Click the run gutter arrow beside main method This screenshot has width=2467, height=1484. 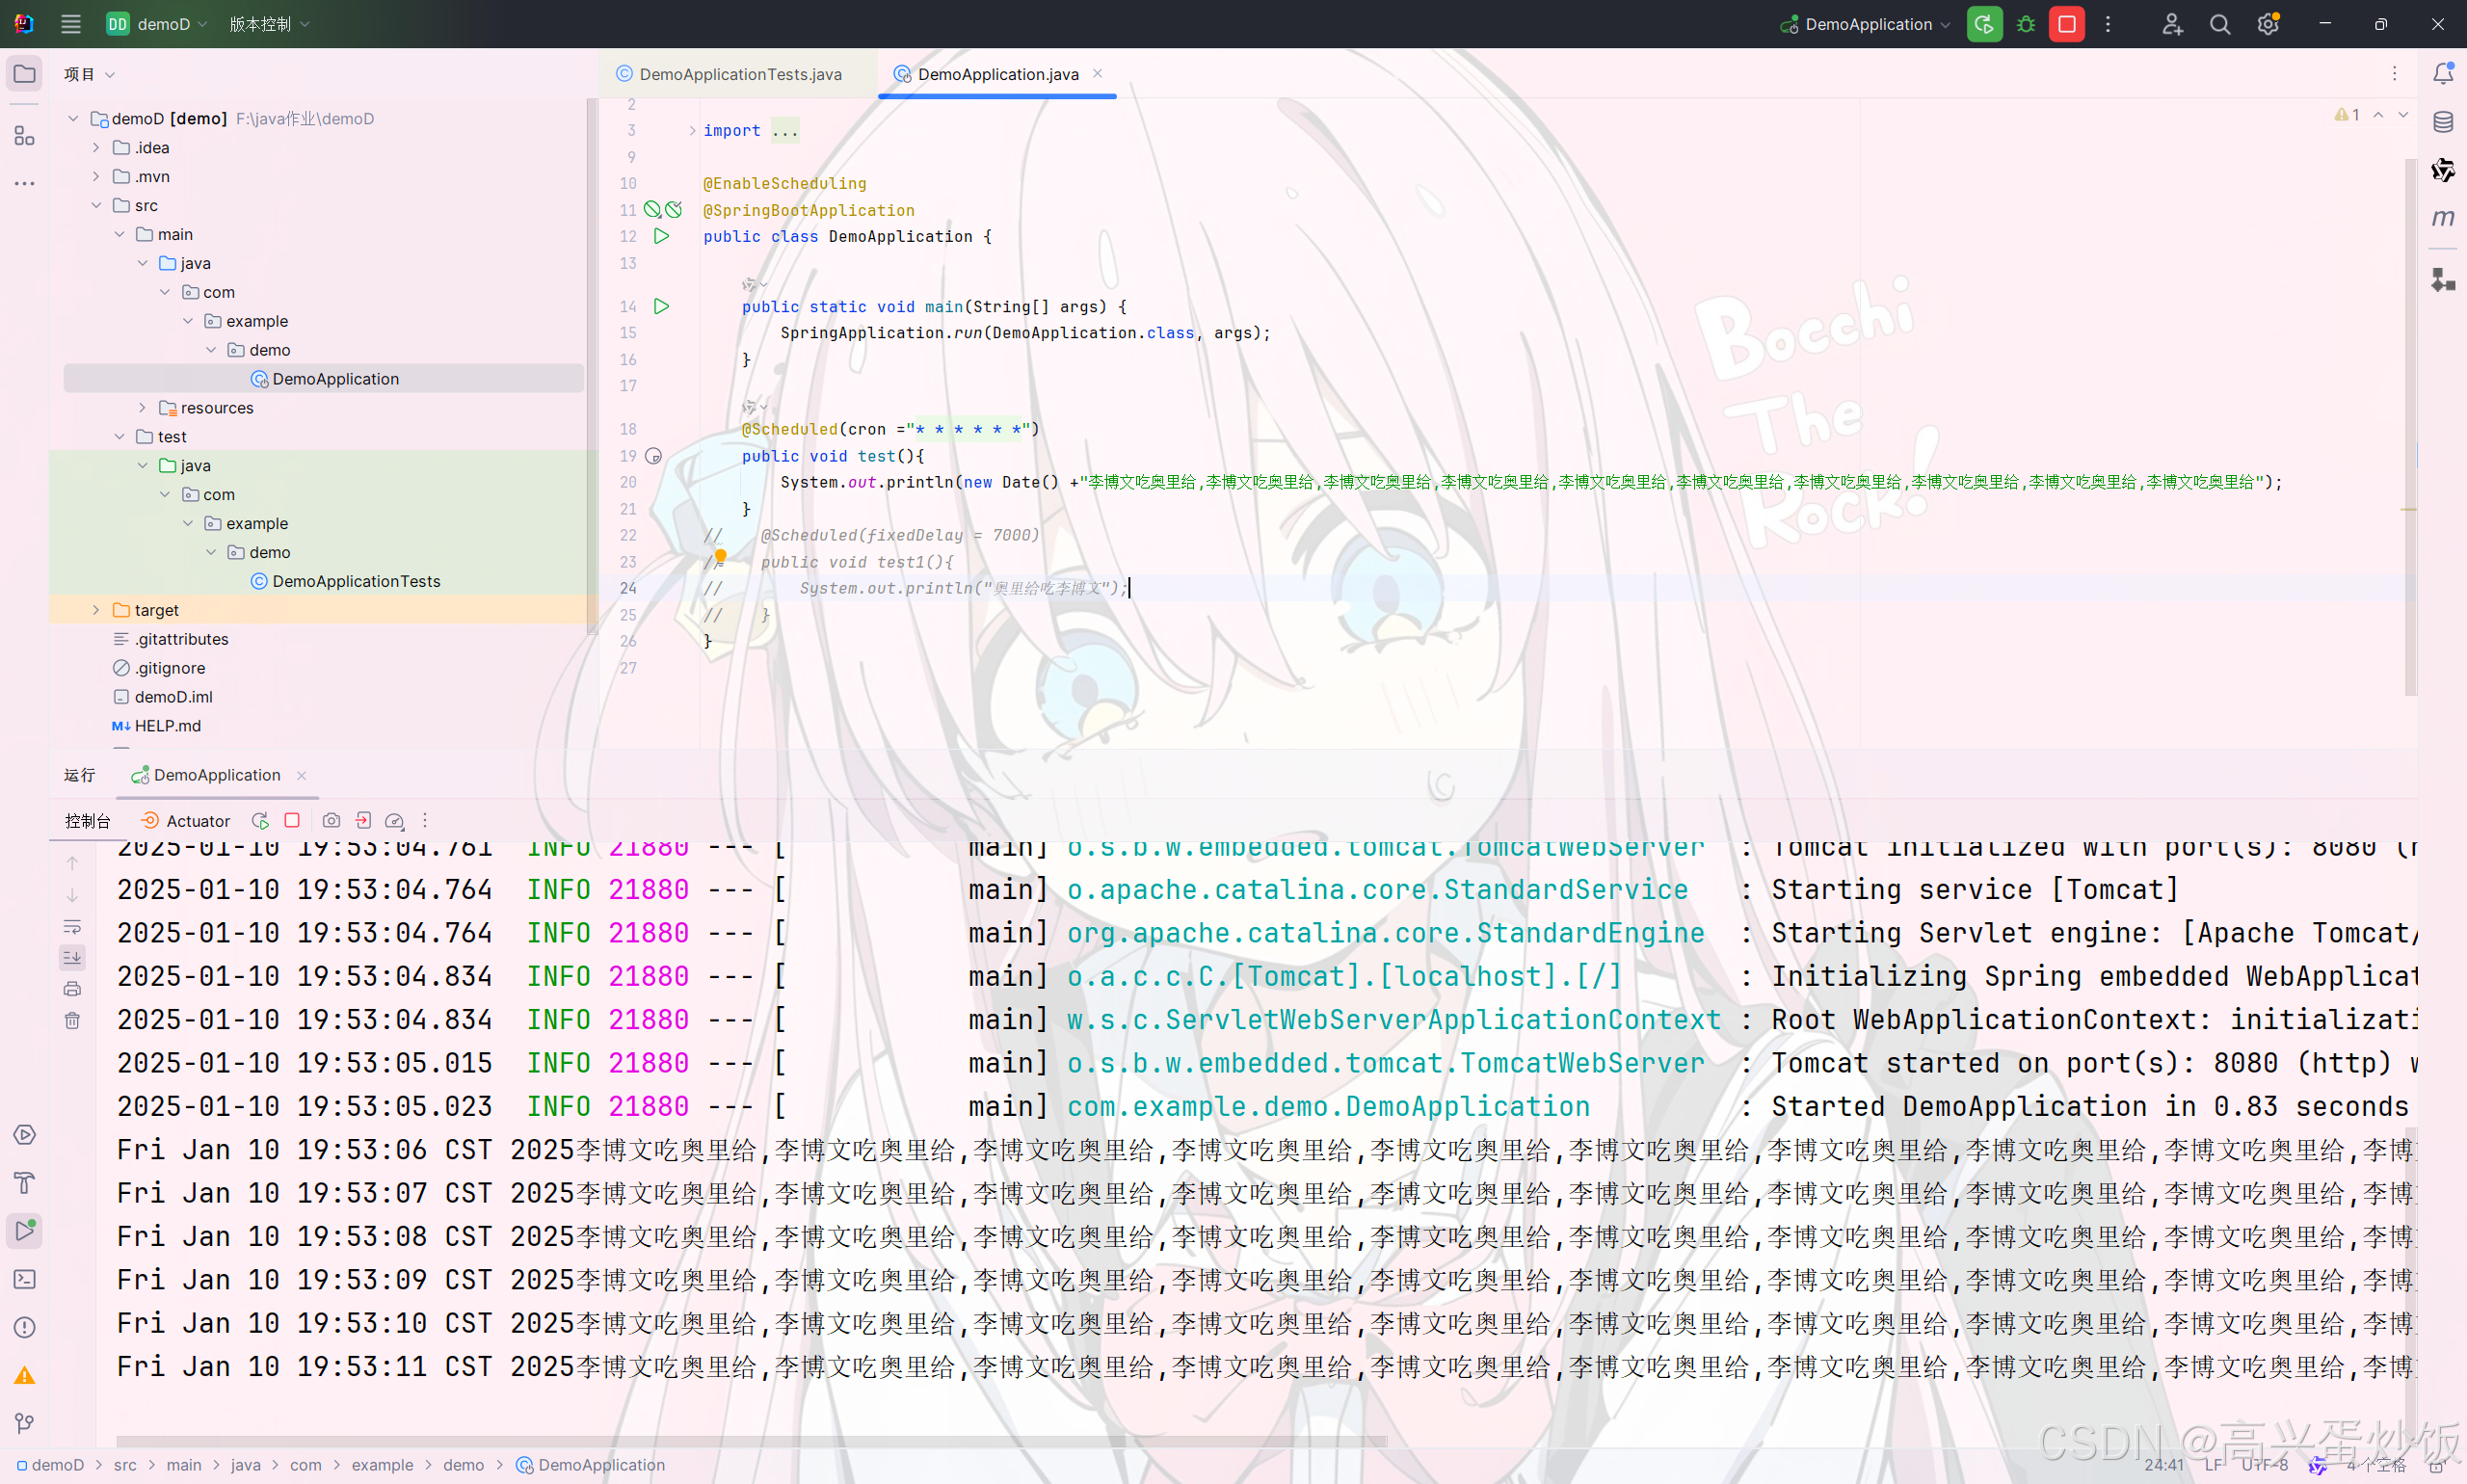(x=661, y=307)
